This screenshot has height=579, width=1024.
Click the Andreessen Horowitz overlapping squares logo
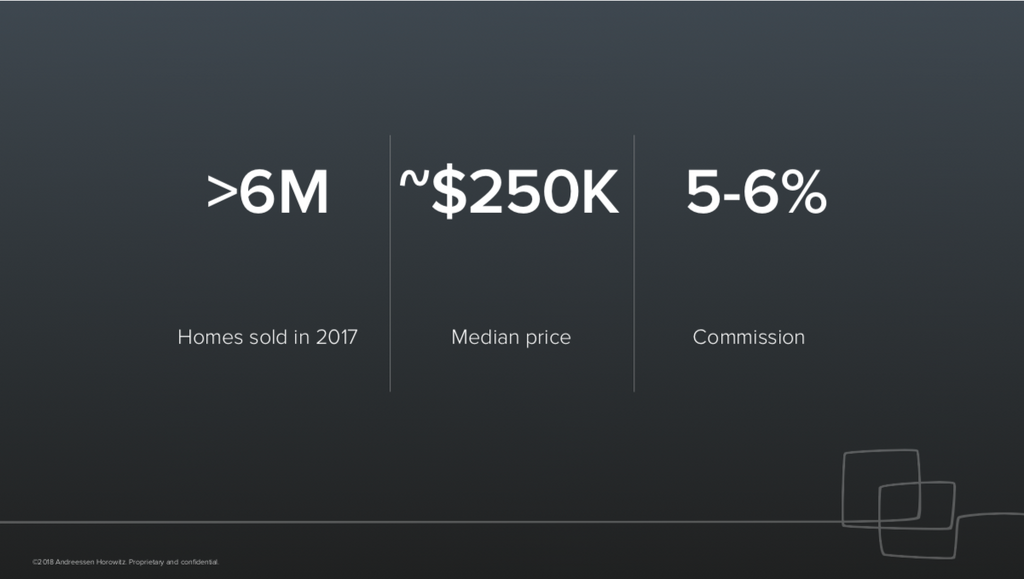tap(900, 500)
